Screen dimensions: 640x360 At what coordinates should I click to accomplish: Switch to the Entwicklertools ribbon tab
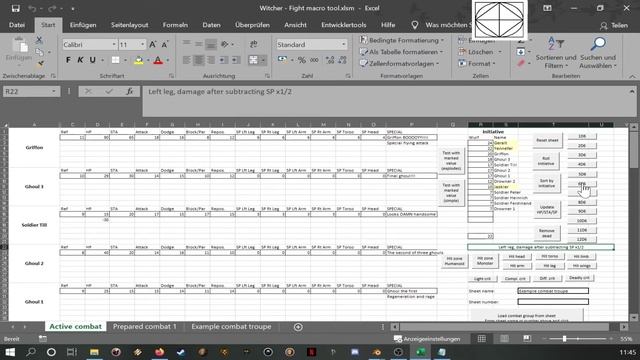344,25
